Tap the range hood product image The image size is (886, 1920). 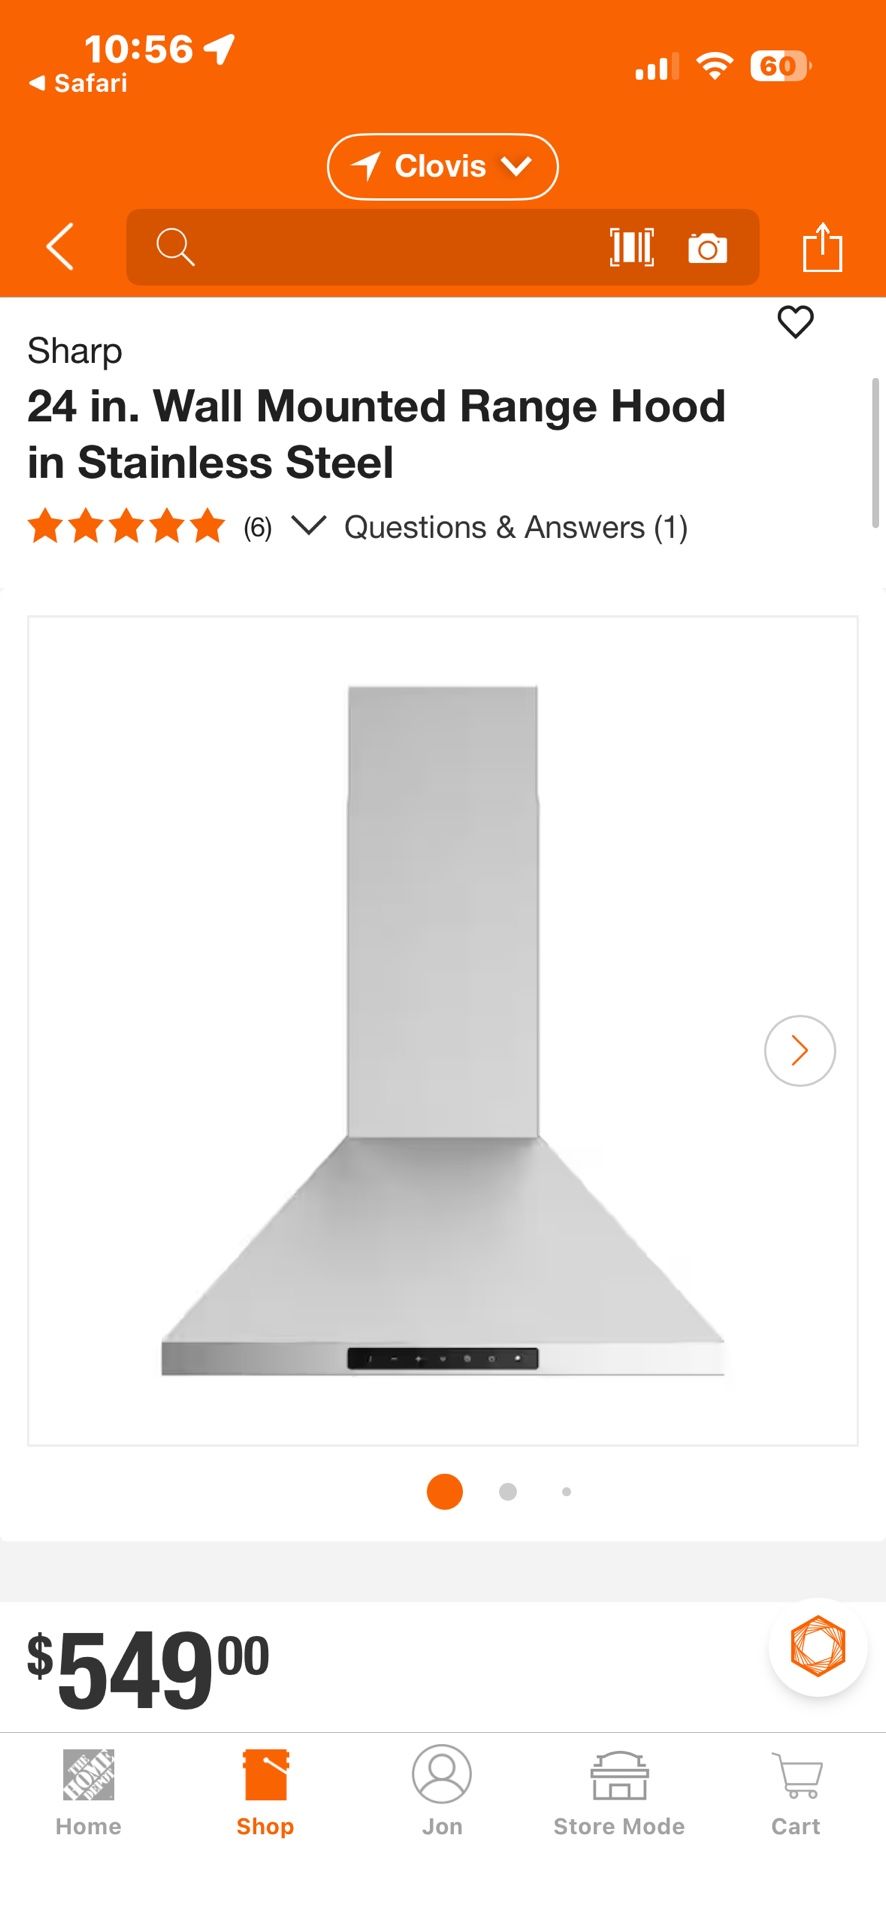click(443, 1031)
